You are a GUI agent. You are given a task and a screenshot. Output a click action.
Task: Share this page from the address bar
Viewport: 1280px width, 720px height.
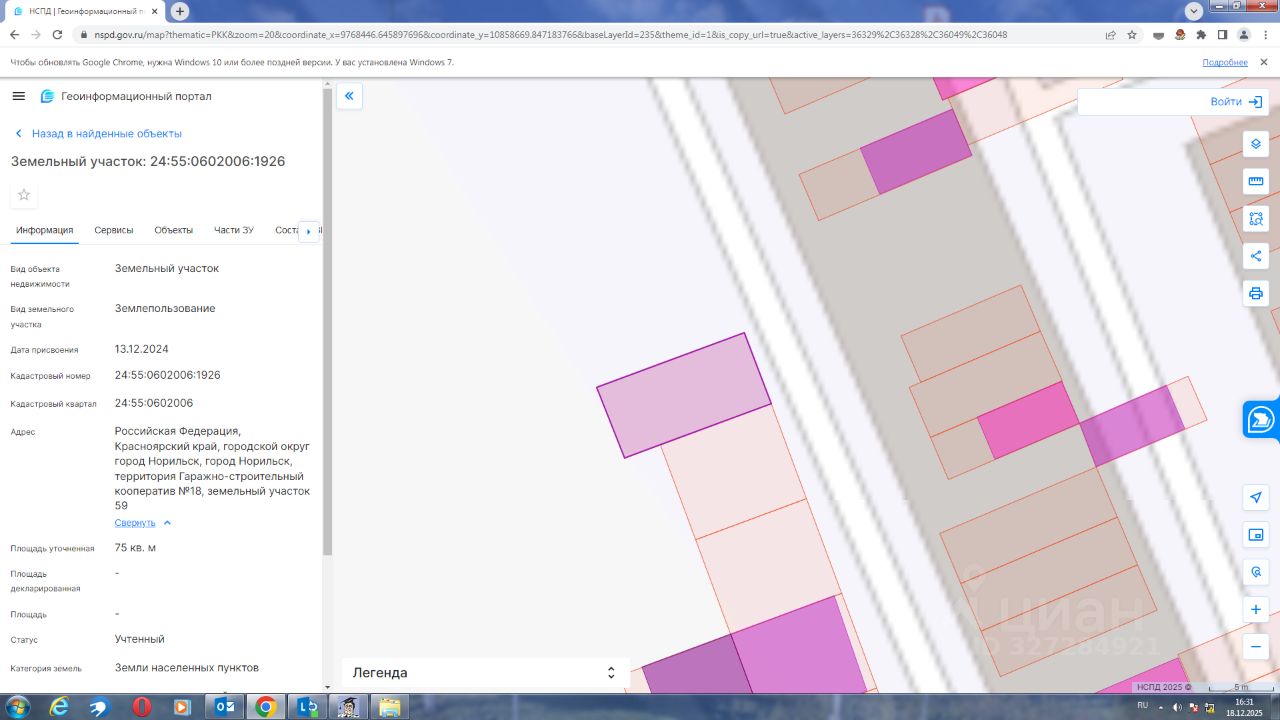(x=1110, y=34)
